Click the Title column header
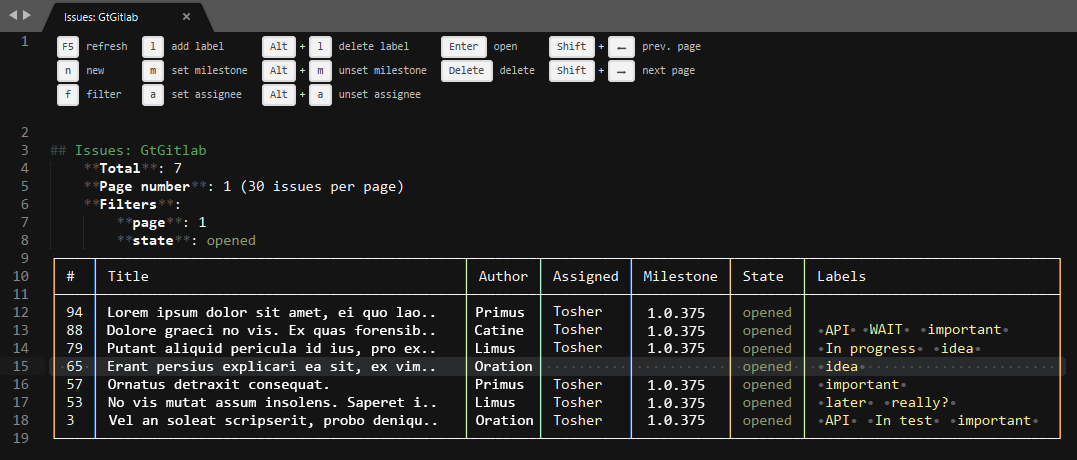The image size is (1077, 460). pos(128,276)
